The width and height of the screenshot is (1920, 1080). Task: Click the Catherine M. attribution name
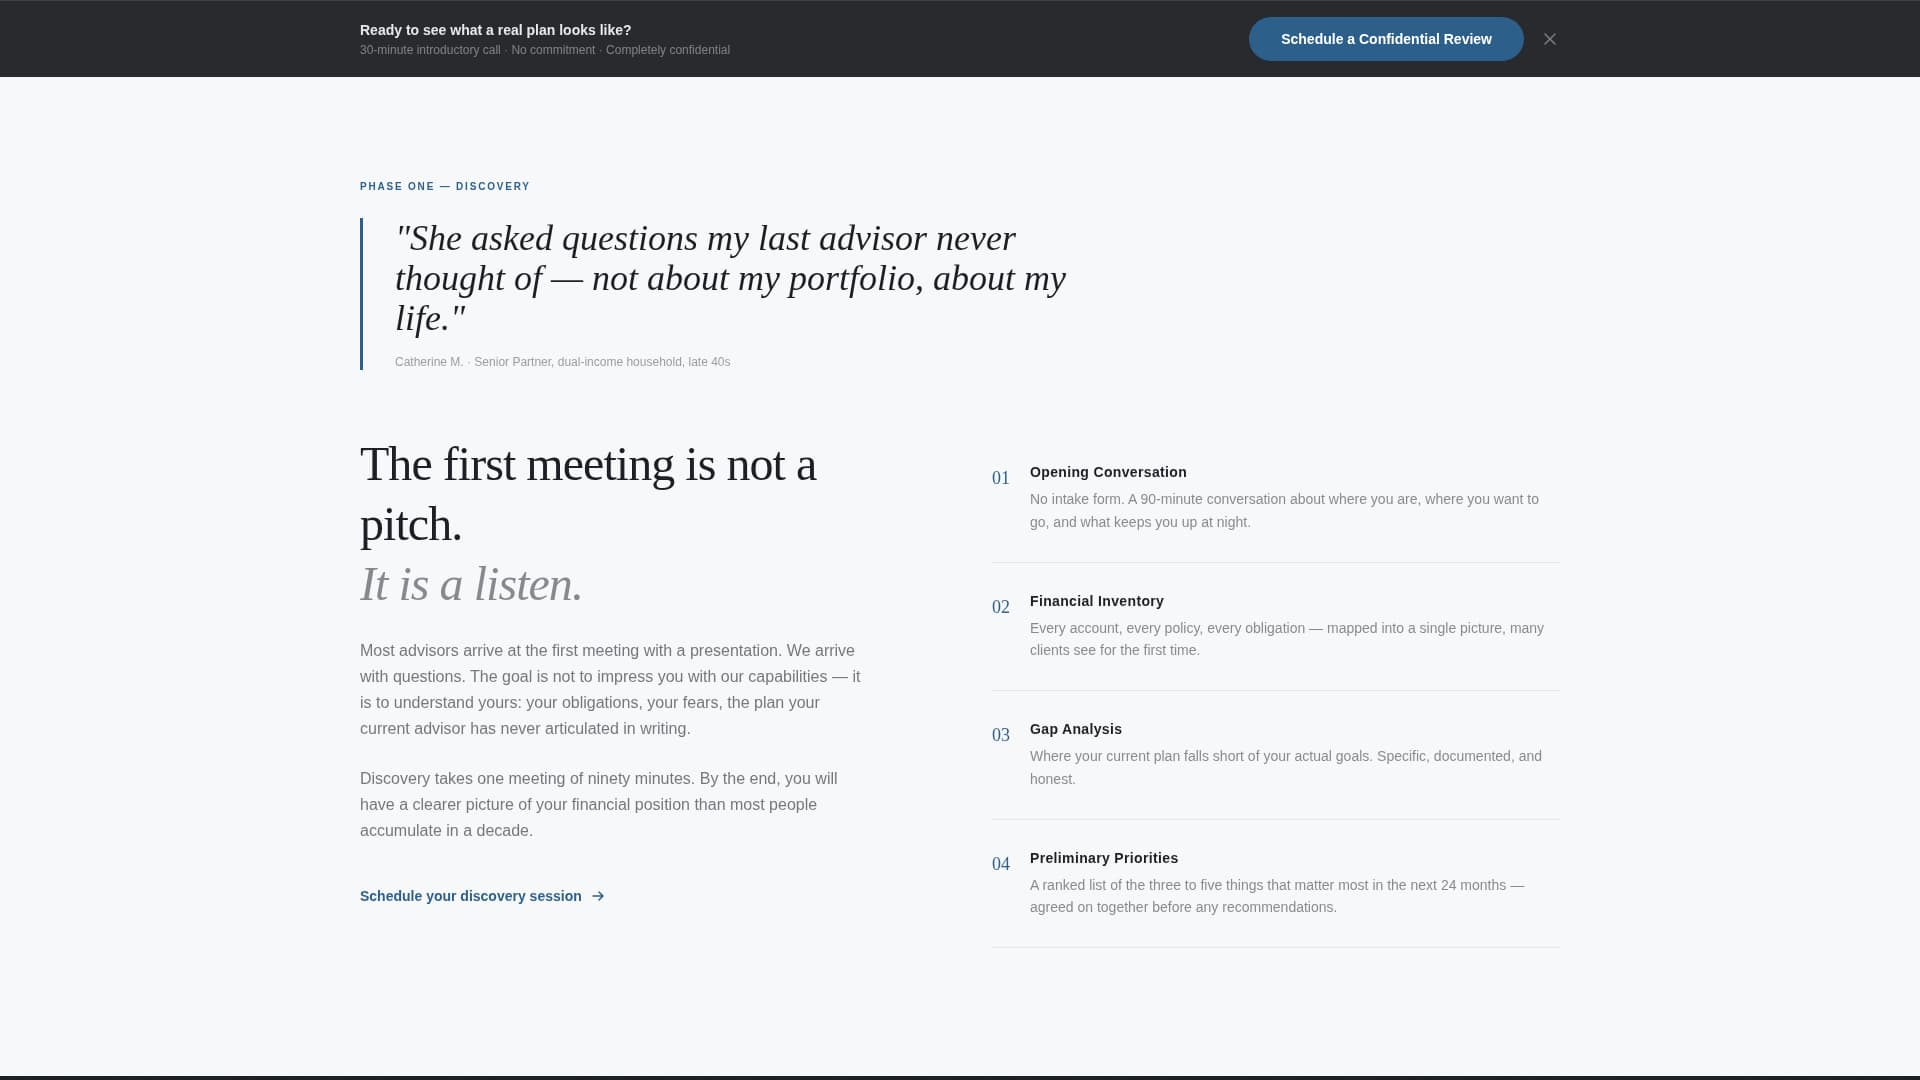pos(429,362)
